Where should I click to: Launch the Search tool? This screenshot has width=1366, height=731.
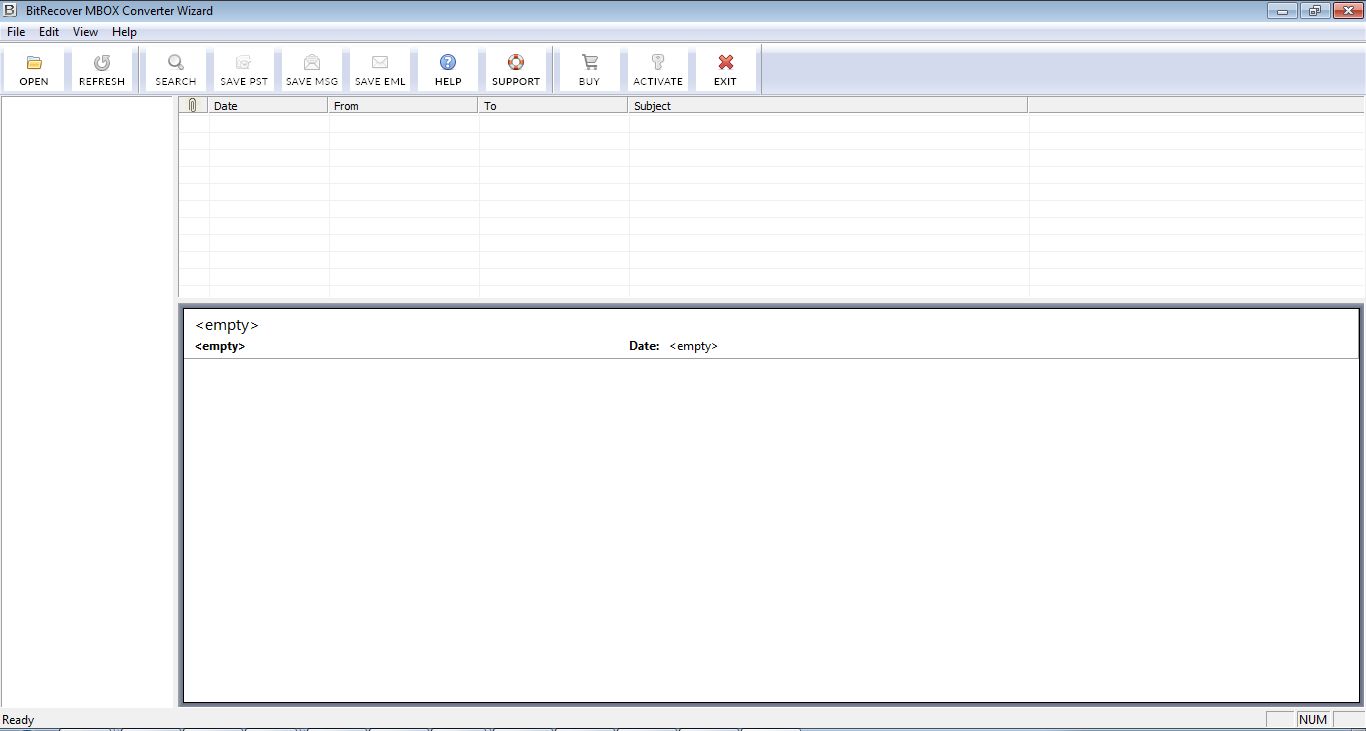point(176,70)
